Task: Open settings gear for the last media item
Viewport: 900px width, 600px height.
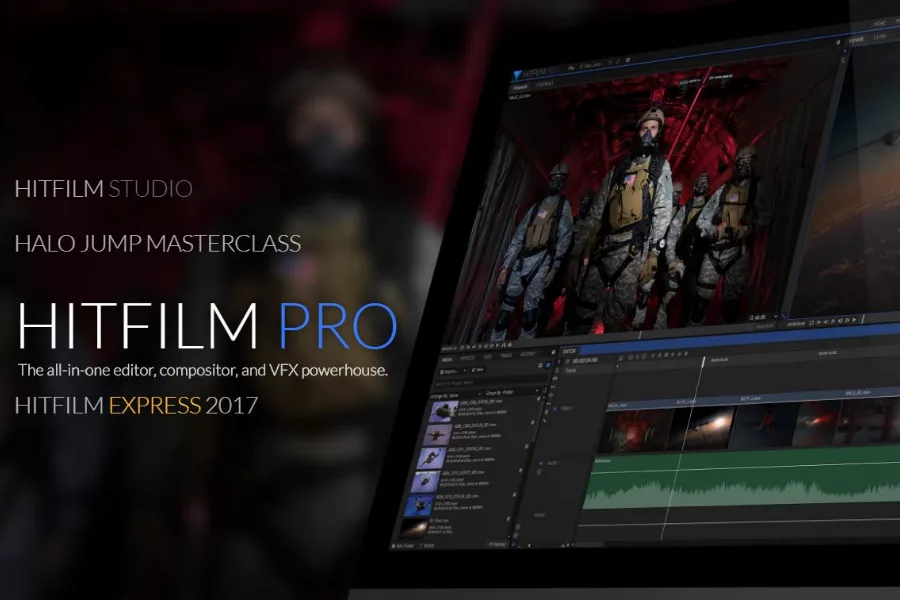Action: click(509, 519)
